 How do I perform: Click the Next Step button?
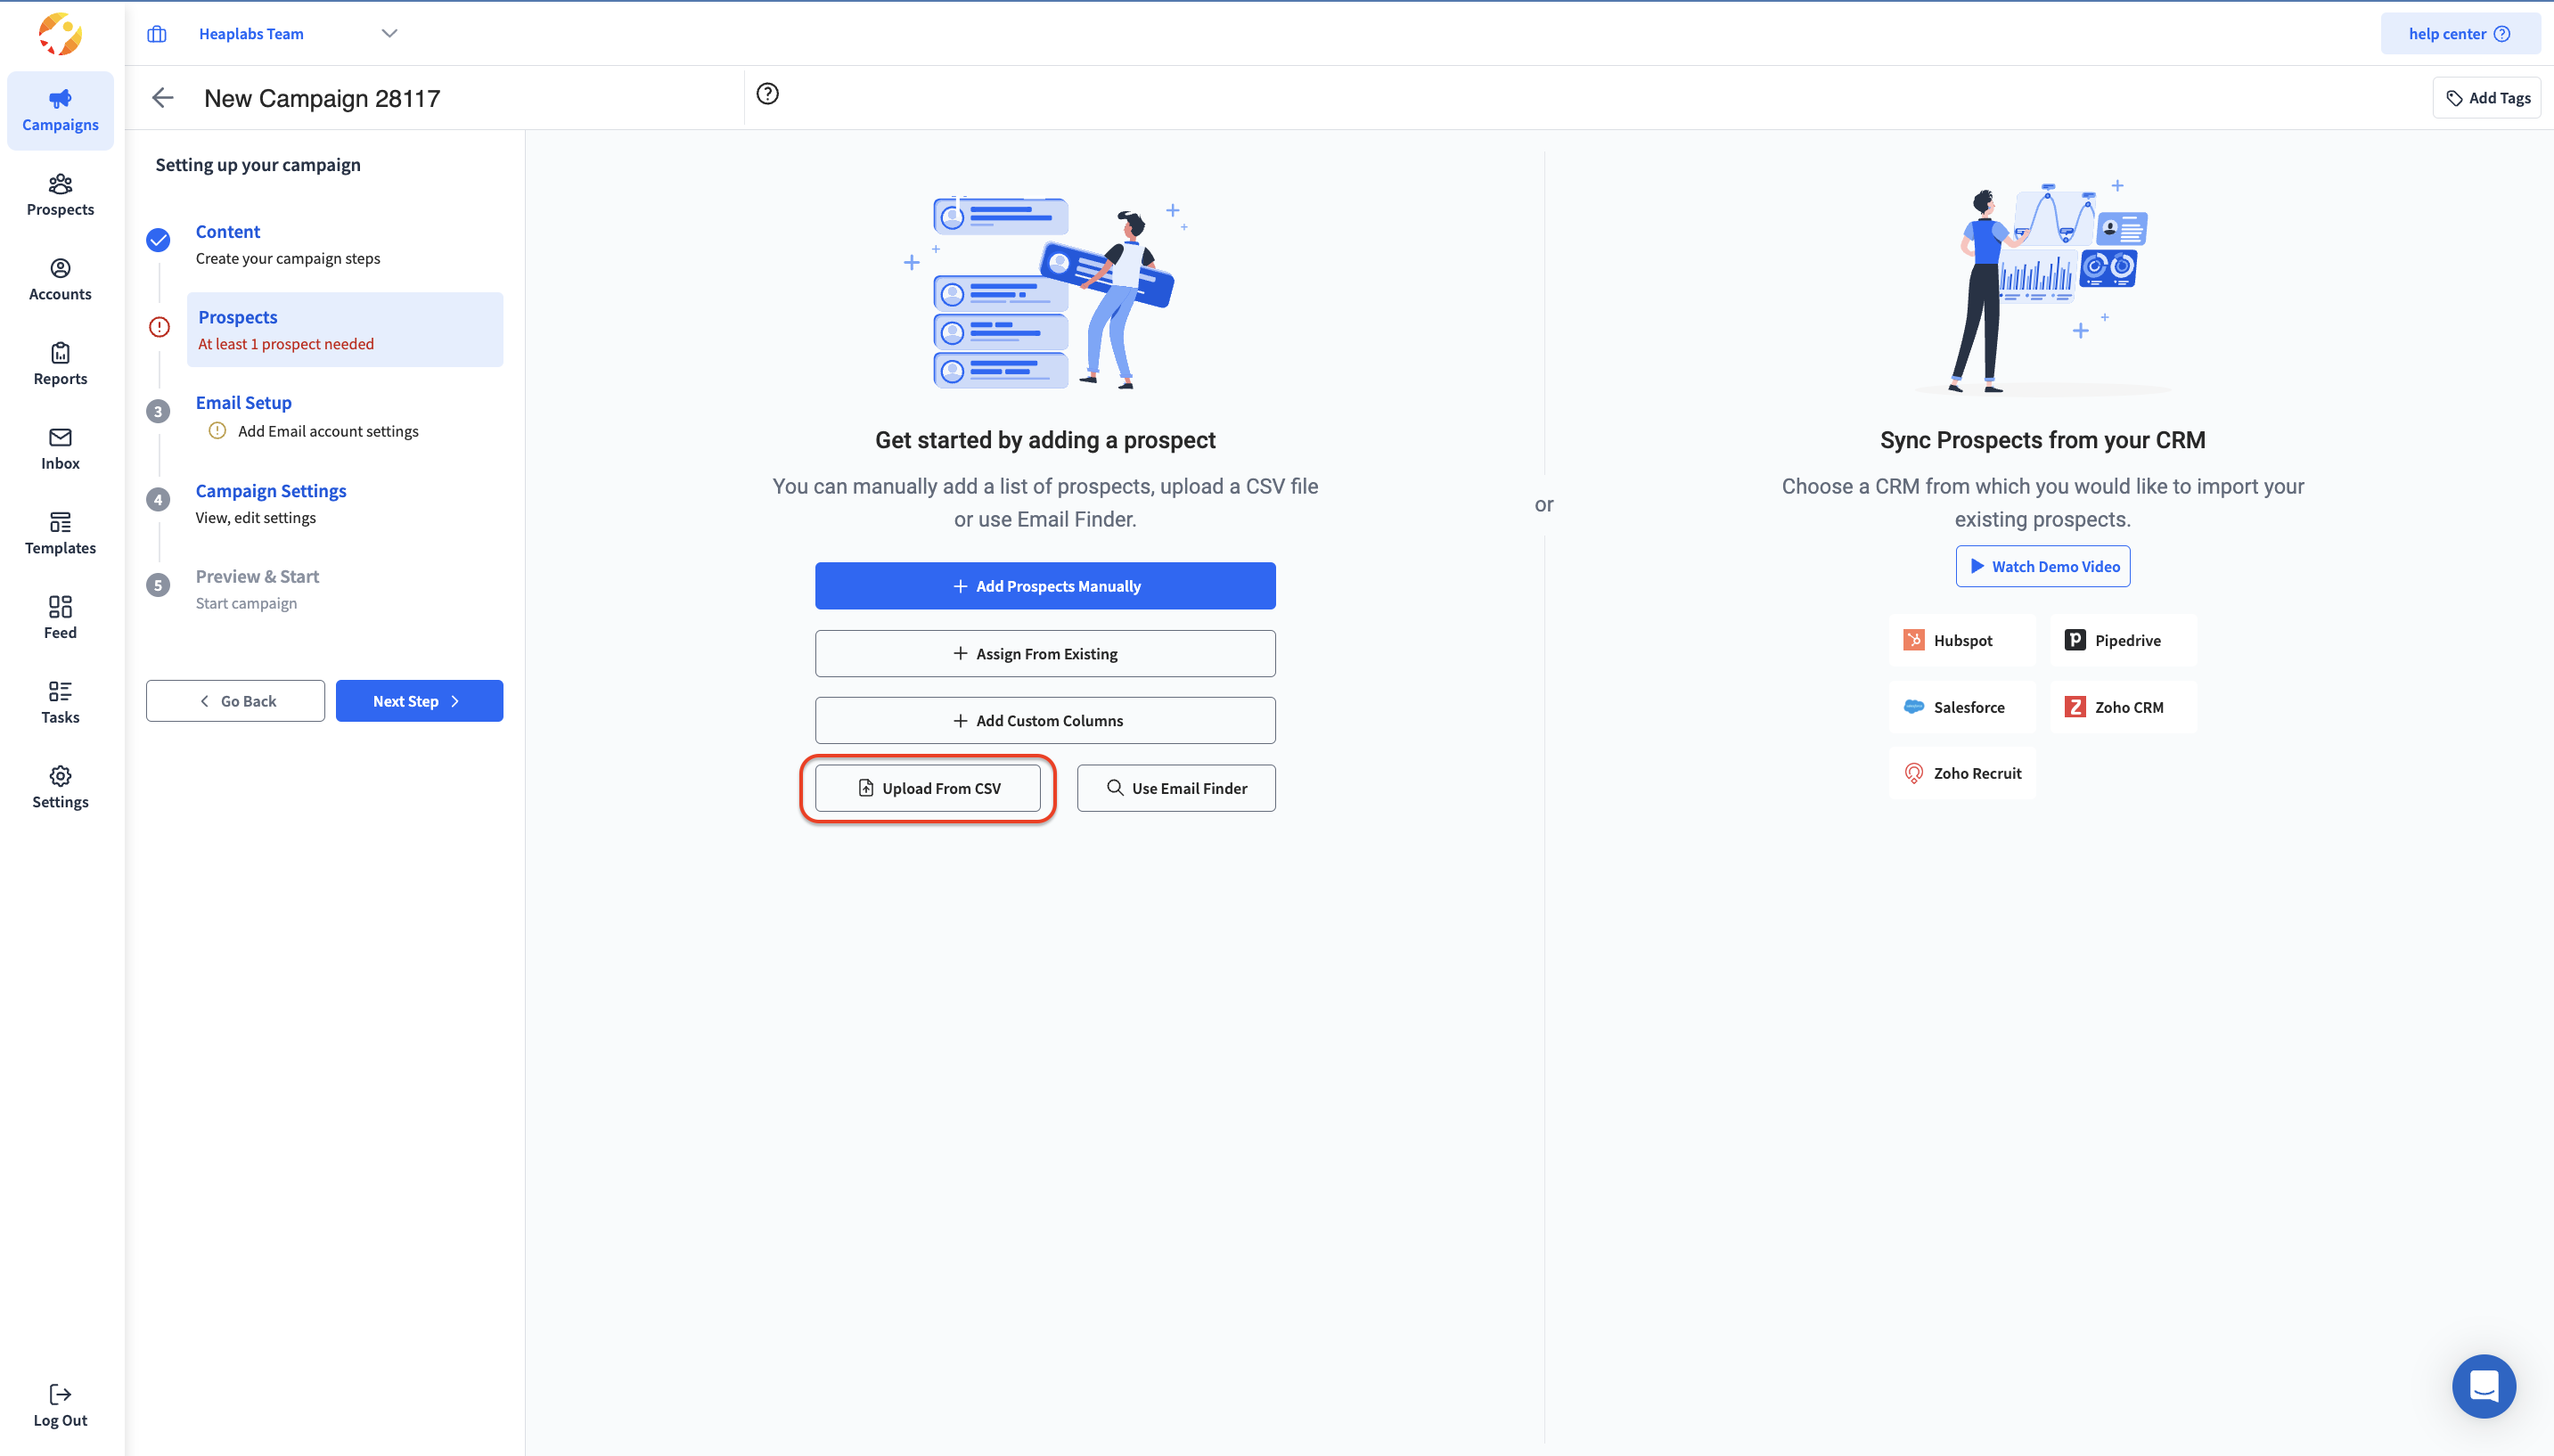(x=419, y=701)
